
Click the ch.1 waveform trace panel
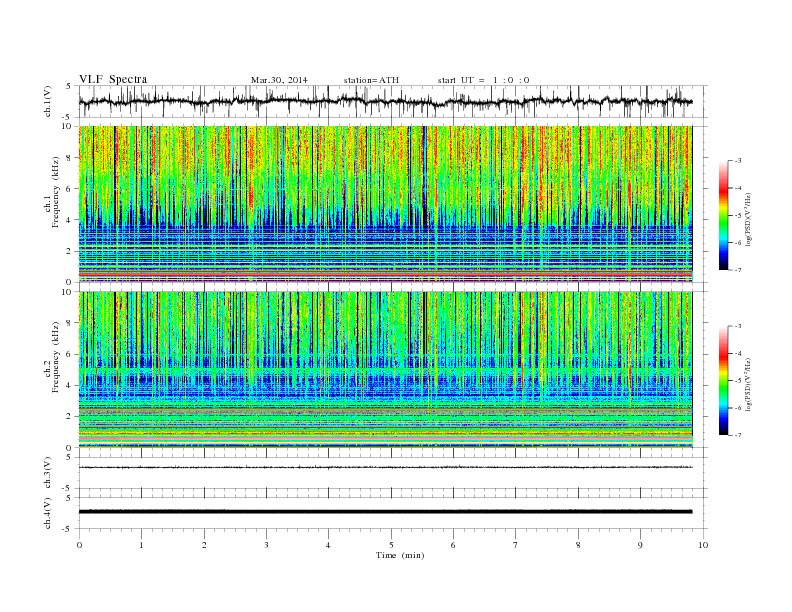point(393,101)
